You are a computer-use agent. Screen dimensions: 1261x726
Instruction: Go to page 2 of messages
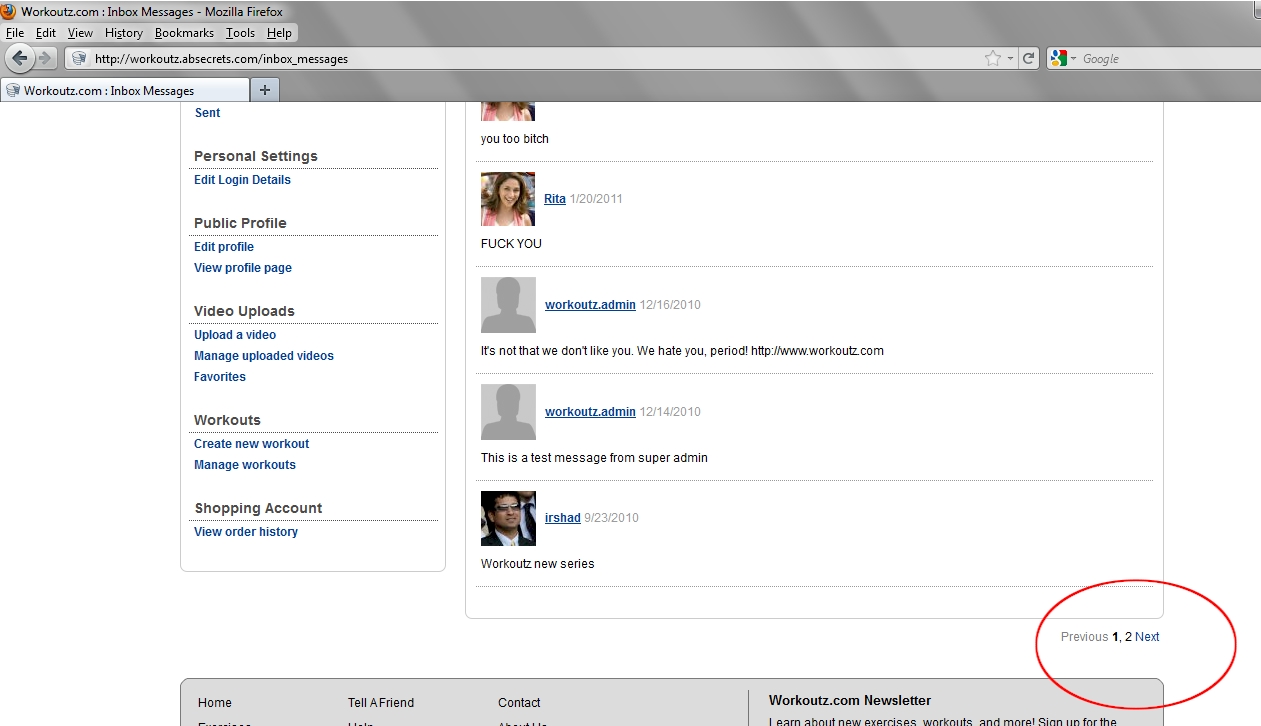coord(1128,637)
